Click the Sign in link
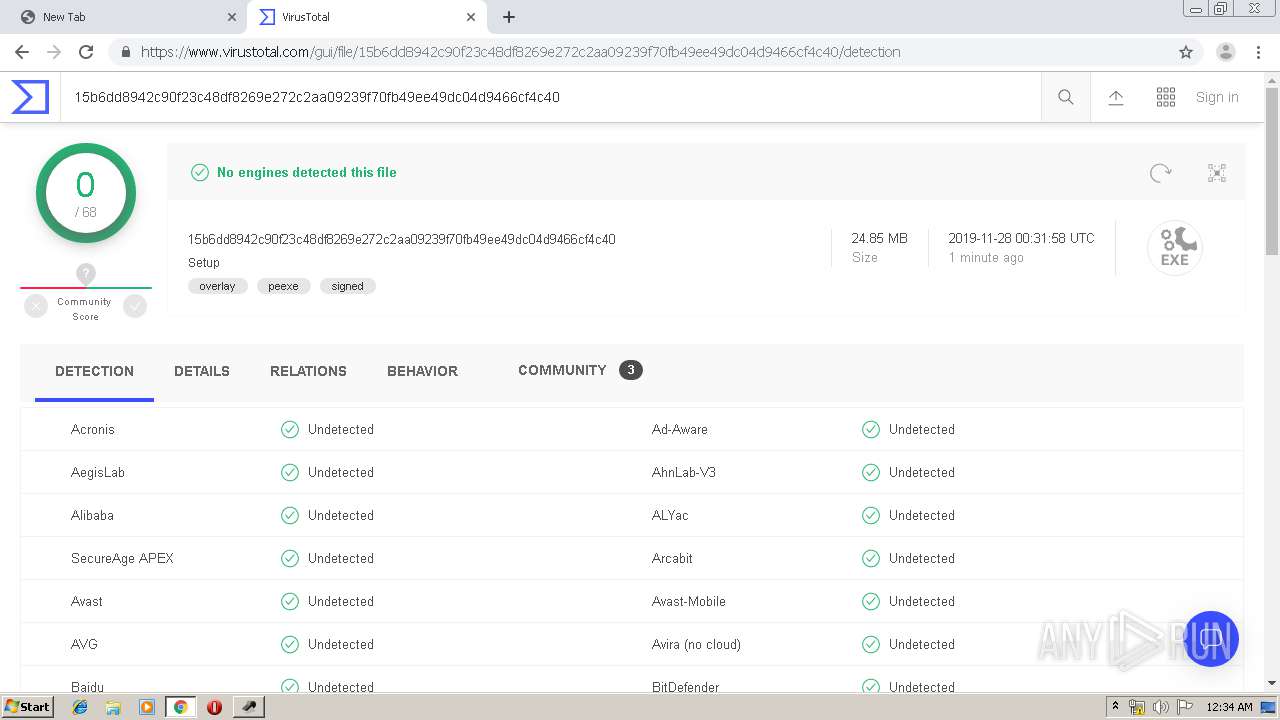The image size is (1280, 720). pos(1217,97)
